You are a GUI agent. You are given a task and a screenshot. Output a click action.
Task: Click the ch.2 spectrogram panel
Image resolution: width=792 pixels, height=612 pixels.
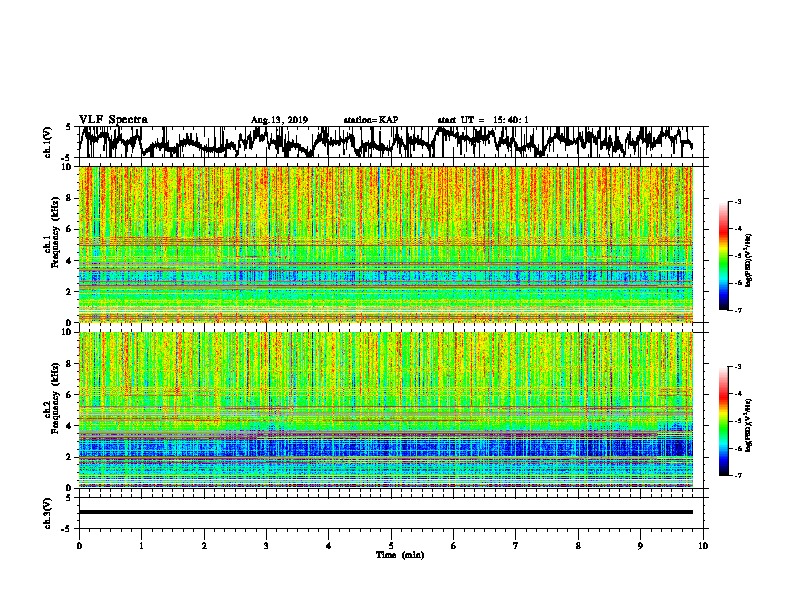pos(386,410)
